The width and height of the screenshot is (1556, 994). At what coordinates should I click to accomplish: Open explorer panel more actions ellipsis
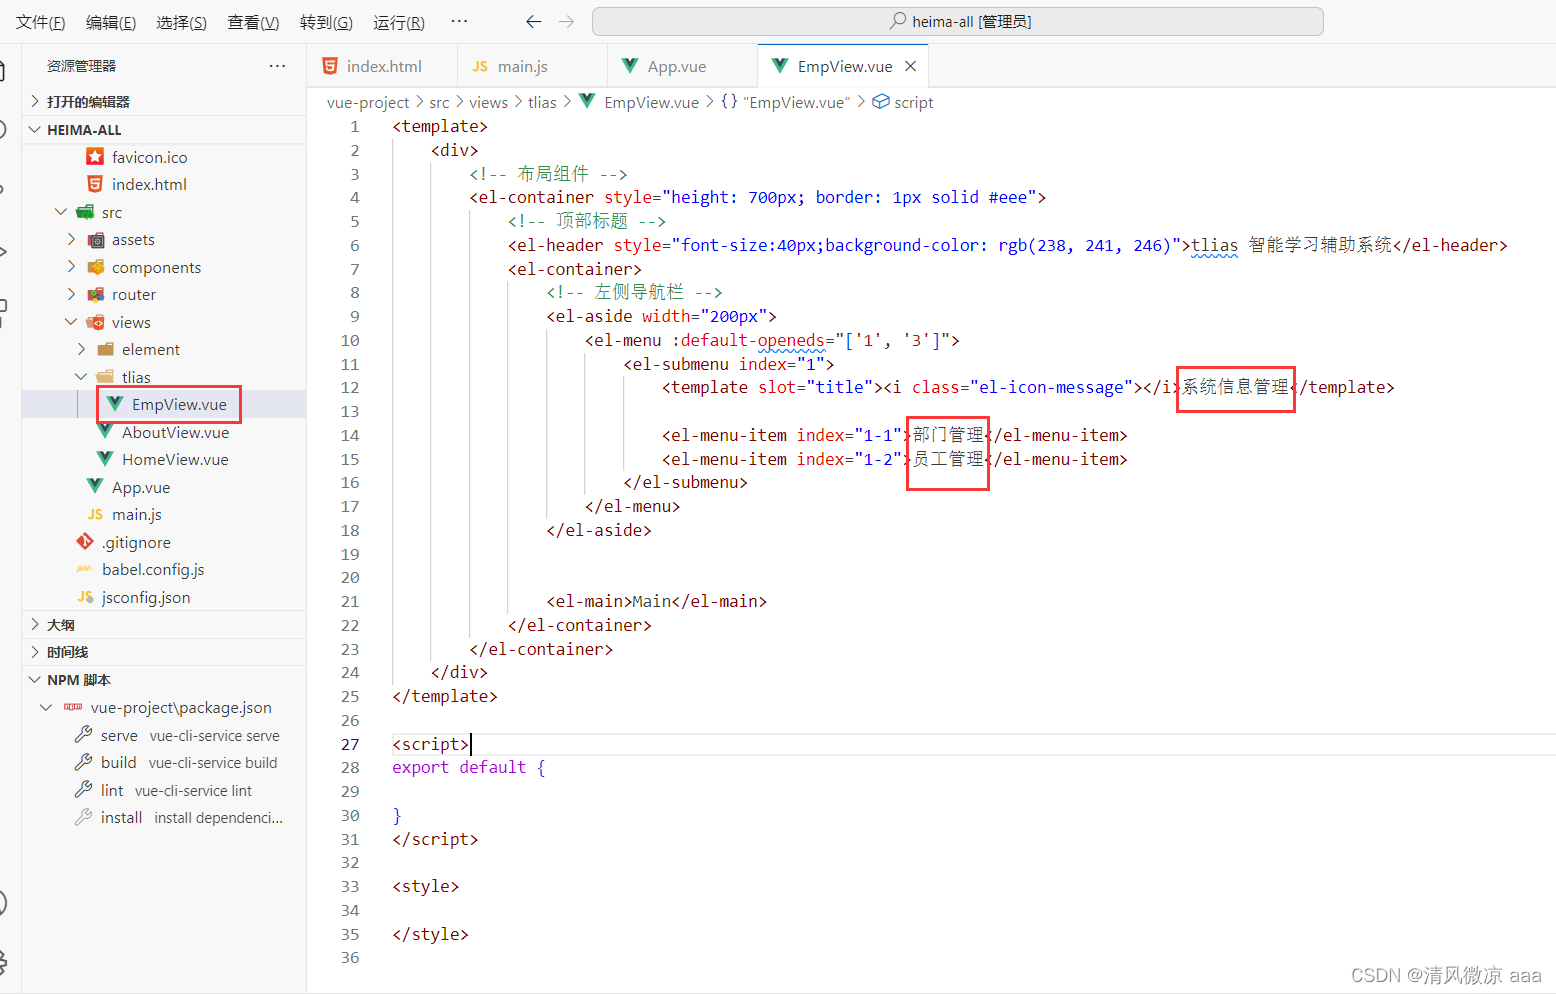click(277, 66)
